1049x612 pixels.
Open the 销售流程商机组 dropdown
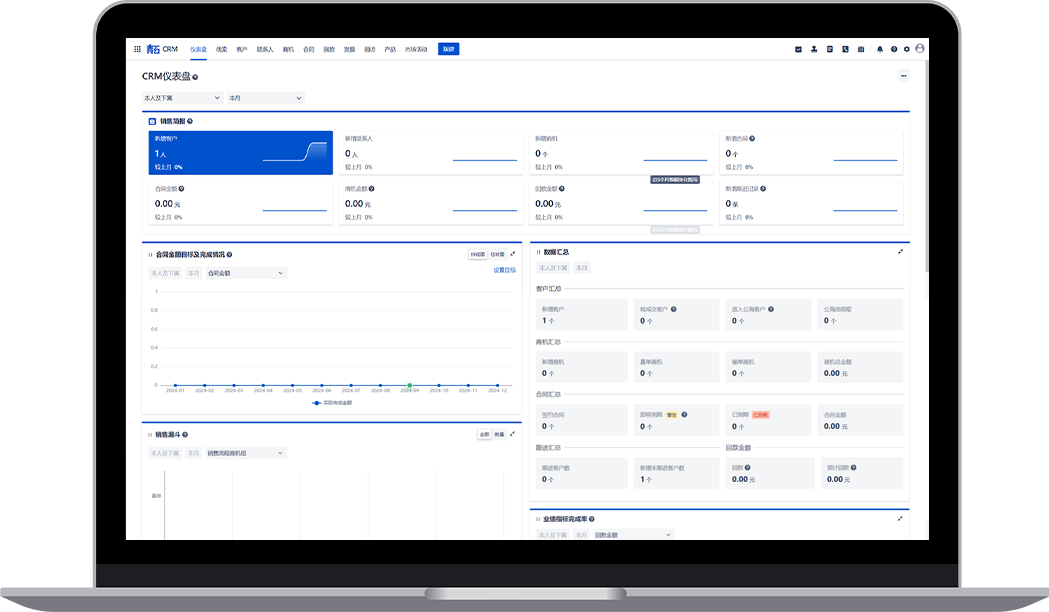[246, 453]
